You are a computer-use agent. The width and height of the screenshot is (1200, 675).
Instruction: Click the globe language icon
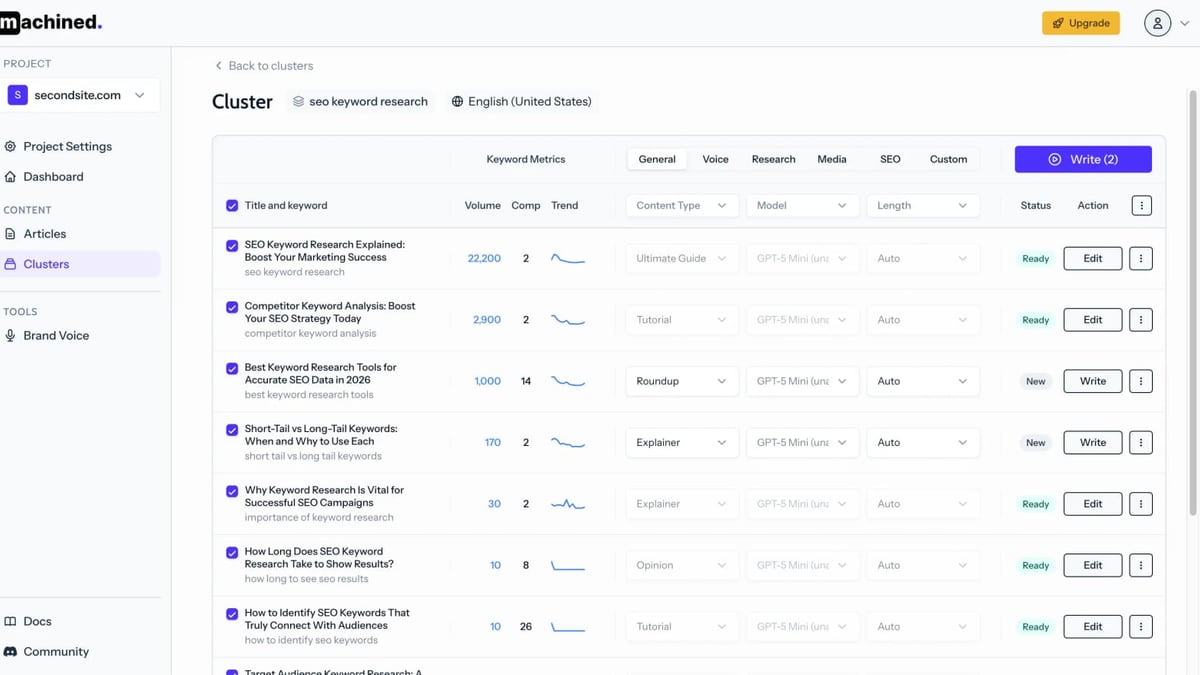[458, 102]
